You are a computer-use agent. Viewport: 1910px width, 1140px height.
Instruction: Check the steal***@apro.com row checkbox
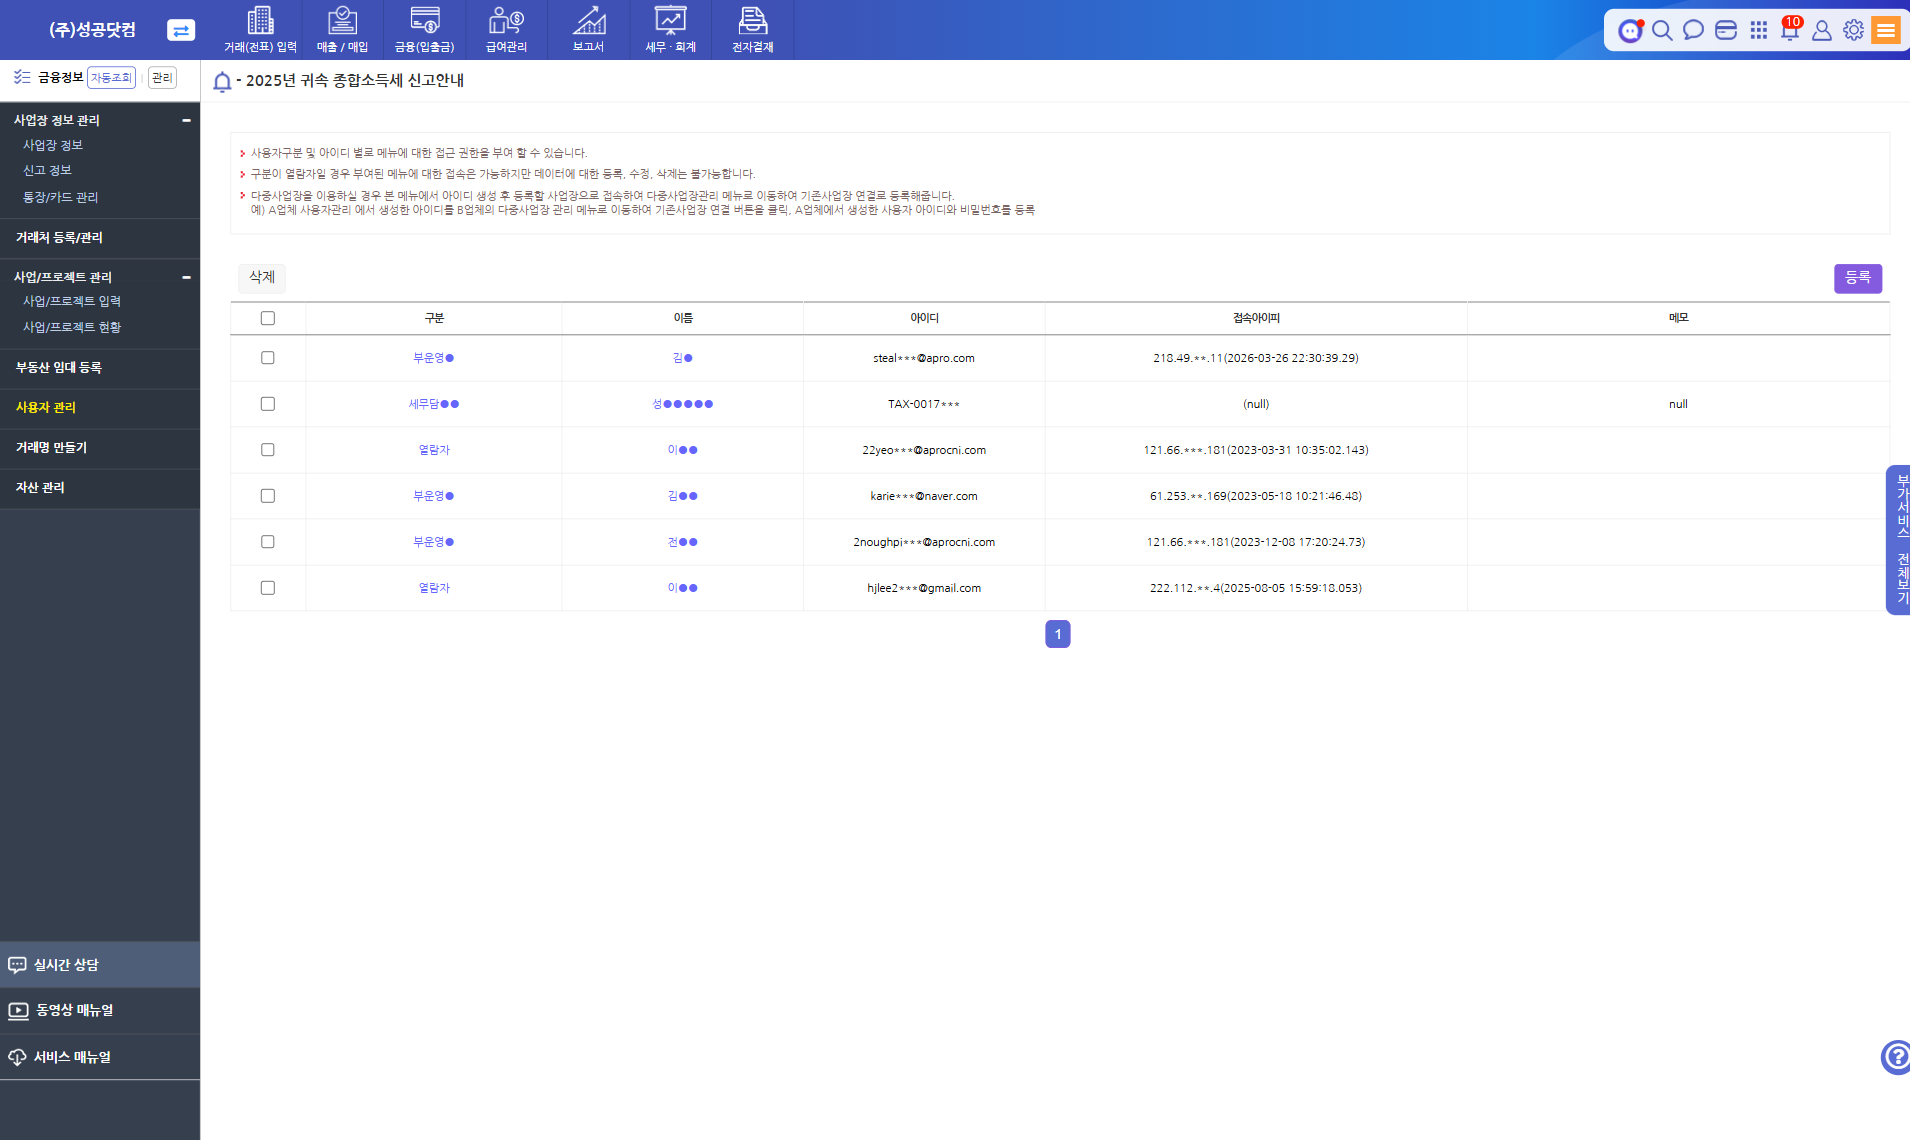click(x=267, y=358)
